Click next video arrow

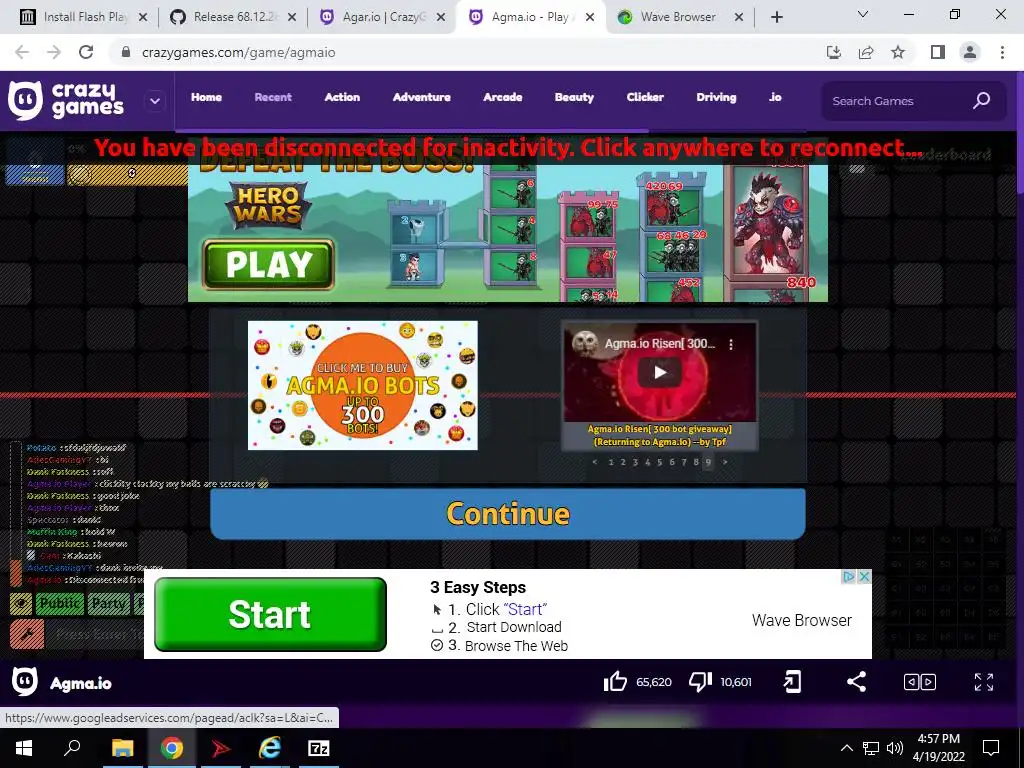coord(725,462)
